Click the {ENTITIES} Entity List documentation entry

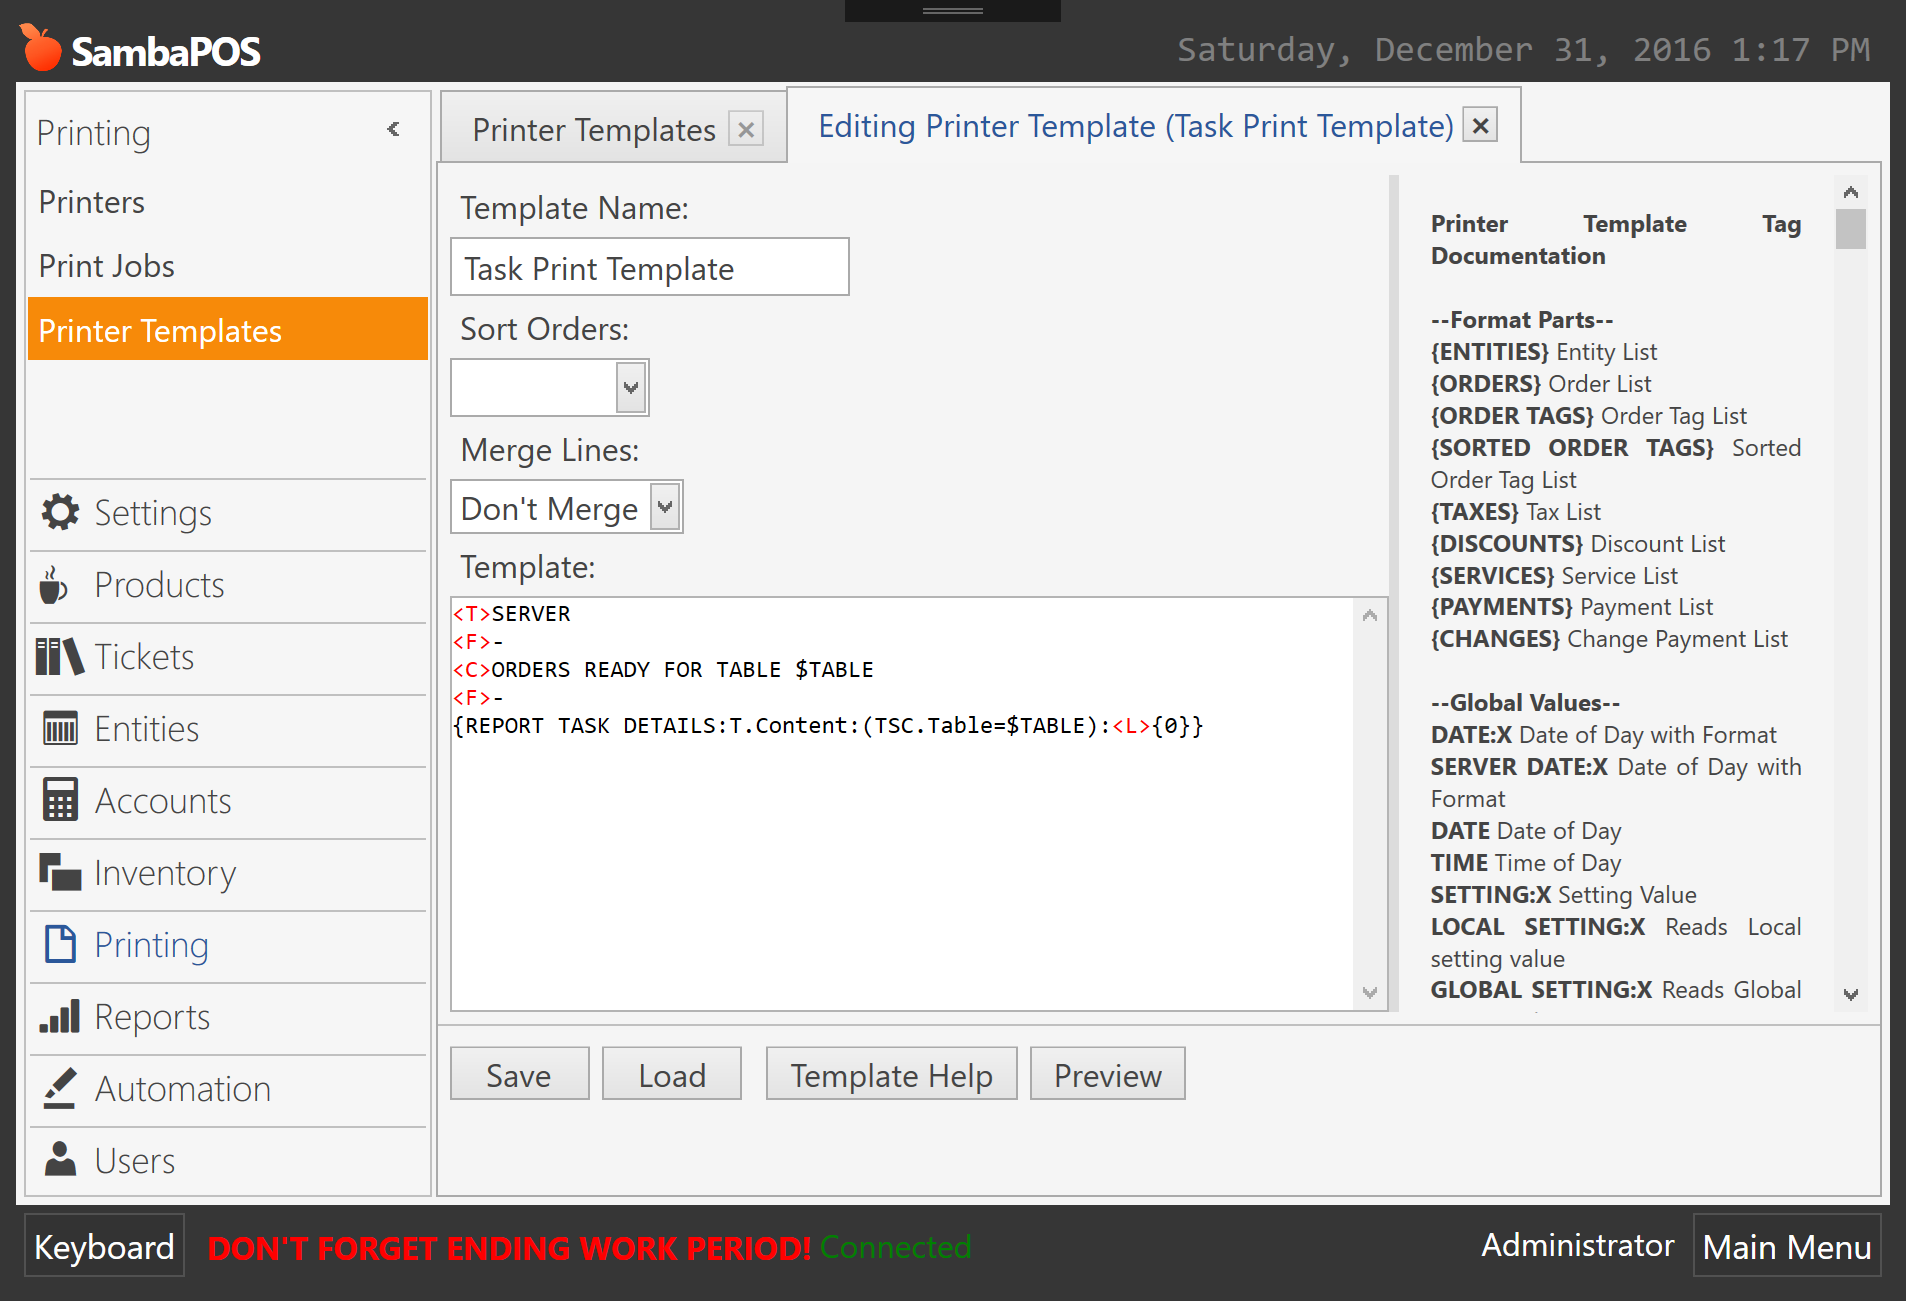tap(1543, 352)
